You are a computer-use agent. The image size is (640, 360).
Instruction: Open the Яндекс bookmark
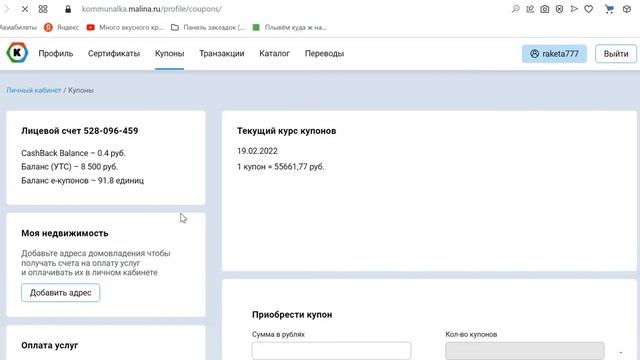click(x=62, y=27)
